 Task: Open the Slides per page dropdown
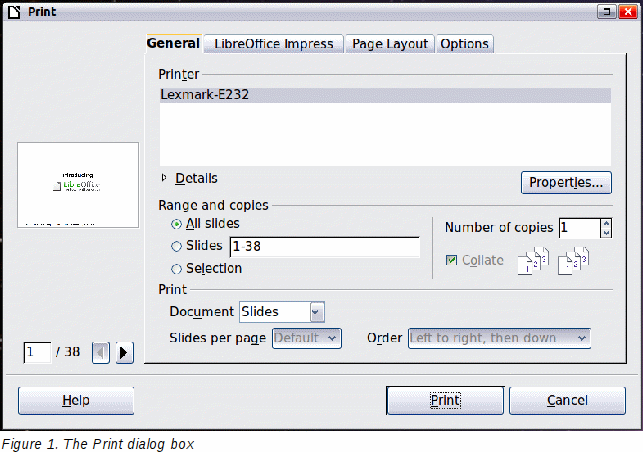tap(307, 338)
